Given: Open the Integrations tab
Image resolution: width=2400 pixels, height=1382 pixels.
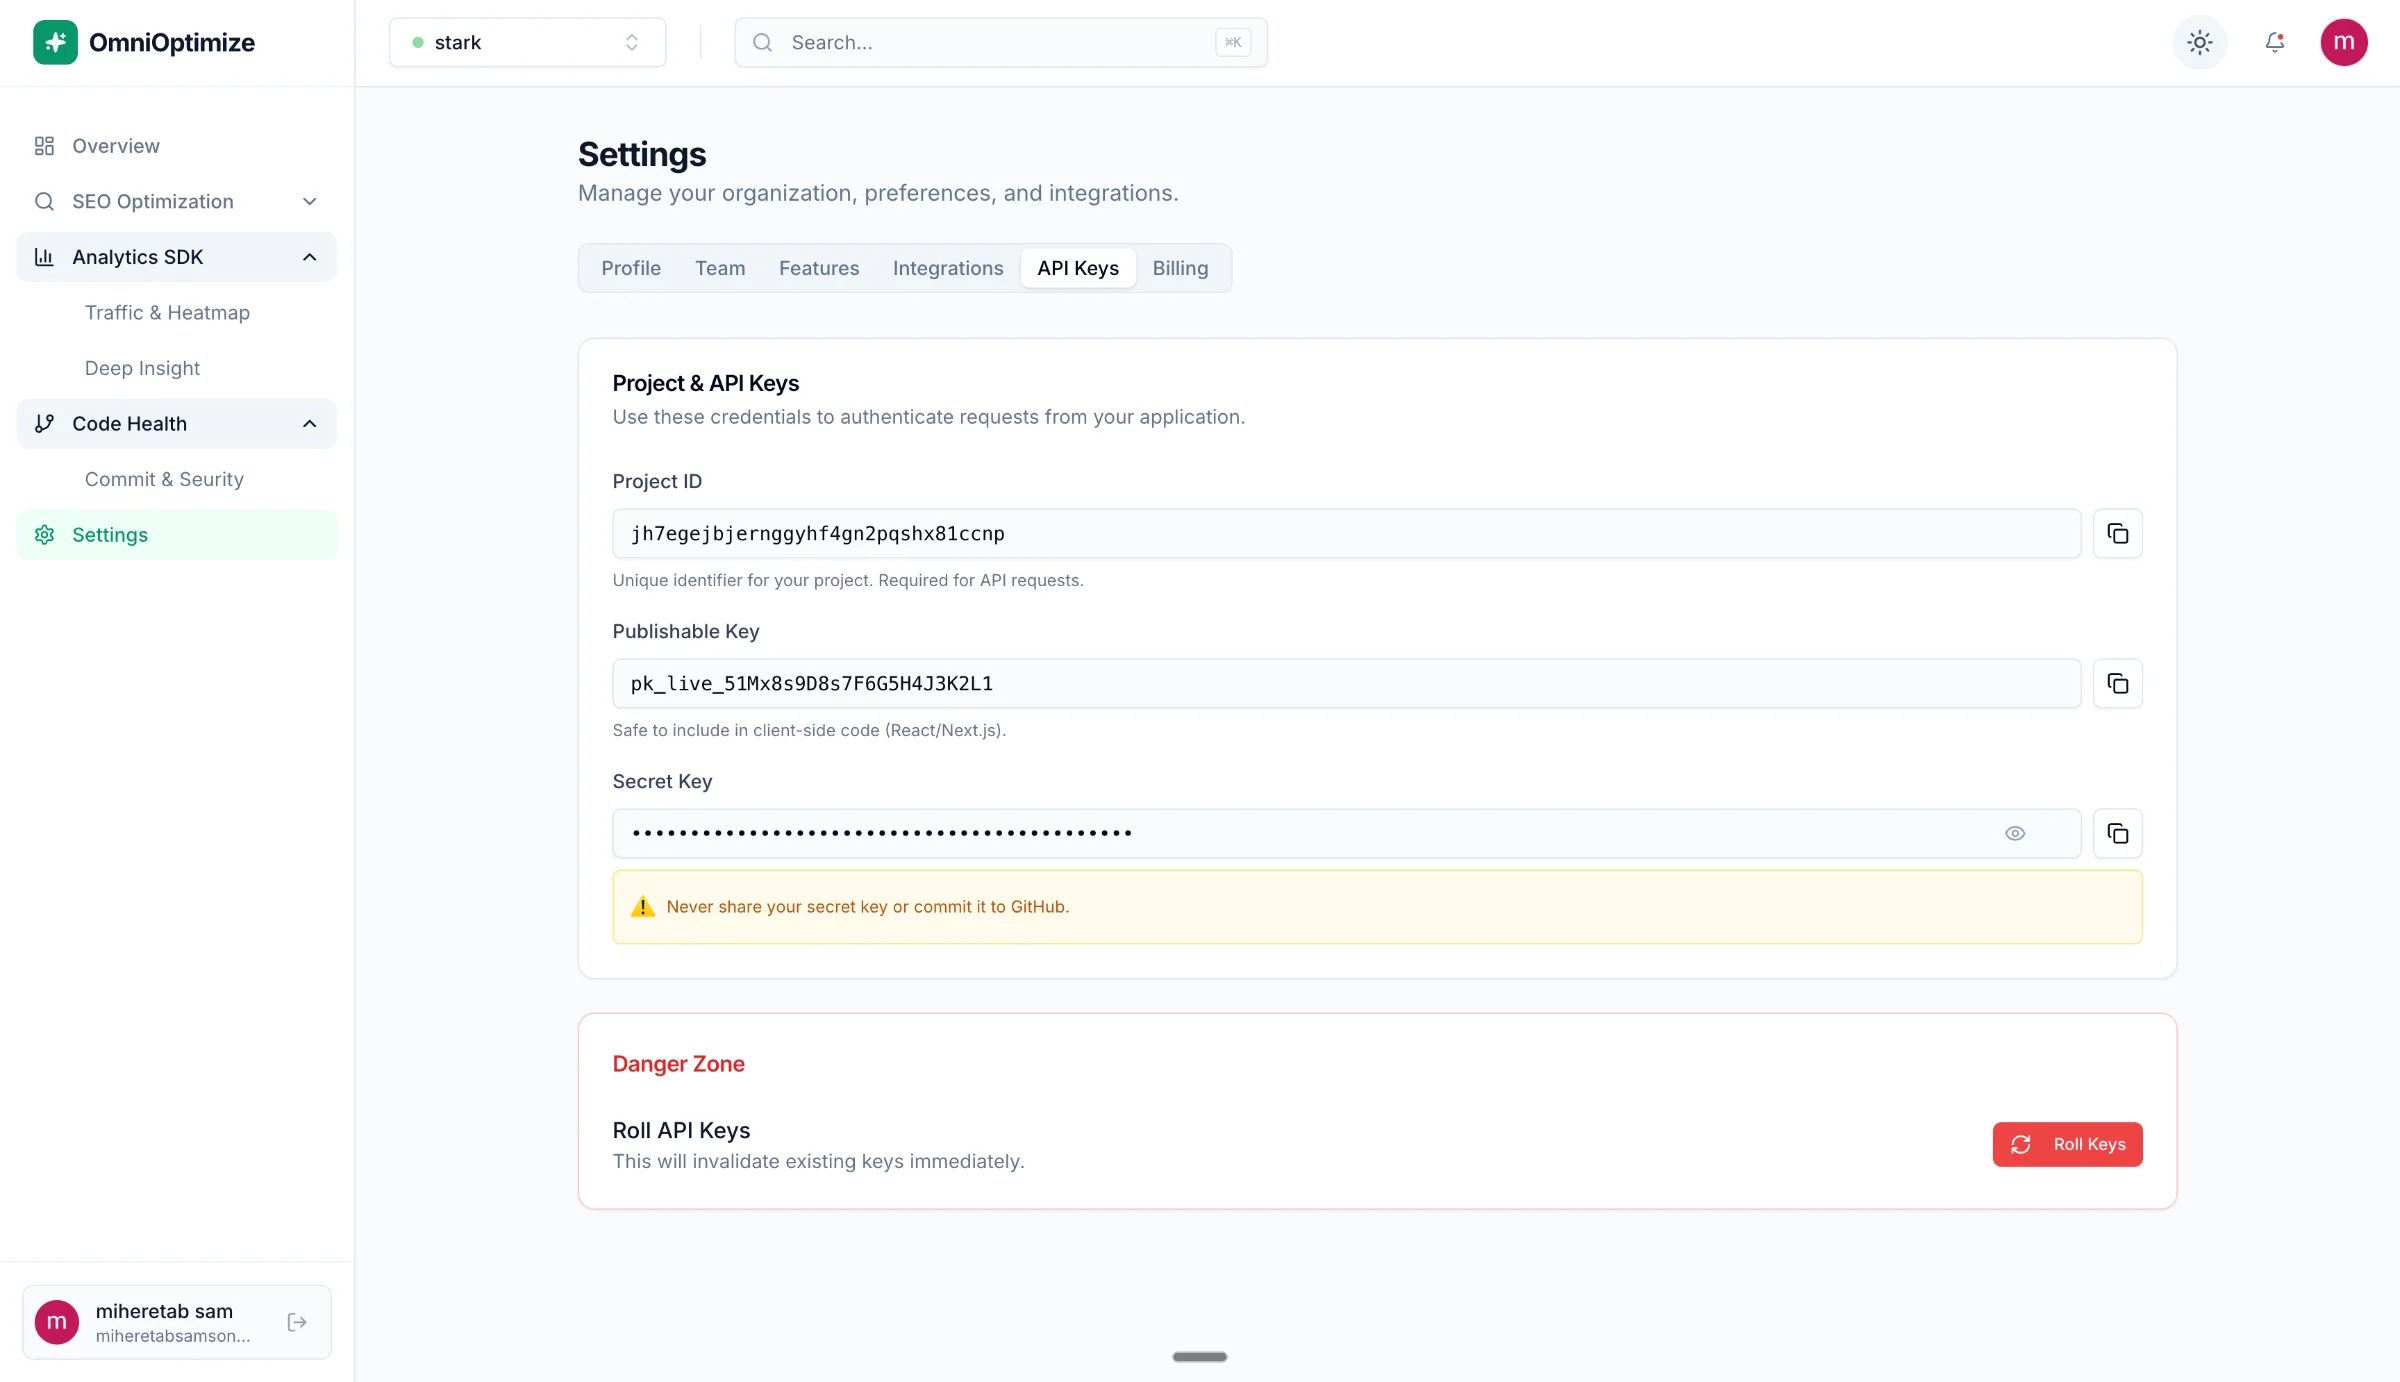Looking at the screenshot, I should click(x=948, y=268).
